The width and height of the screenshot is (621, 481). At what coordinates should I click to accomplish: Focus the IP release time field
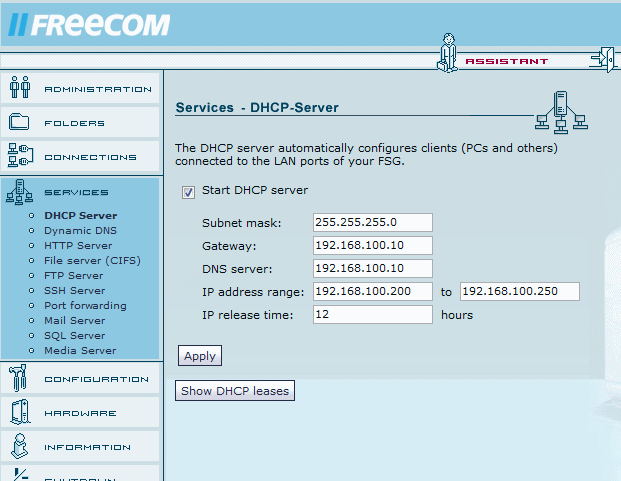(x=372, y=314)
